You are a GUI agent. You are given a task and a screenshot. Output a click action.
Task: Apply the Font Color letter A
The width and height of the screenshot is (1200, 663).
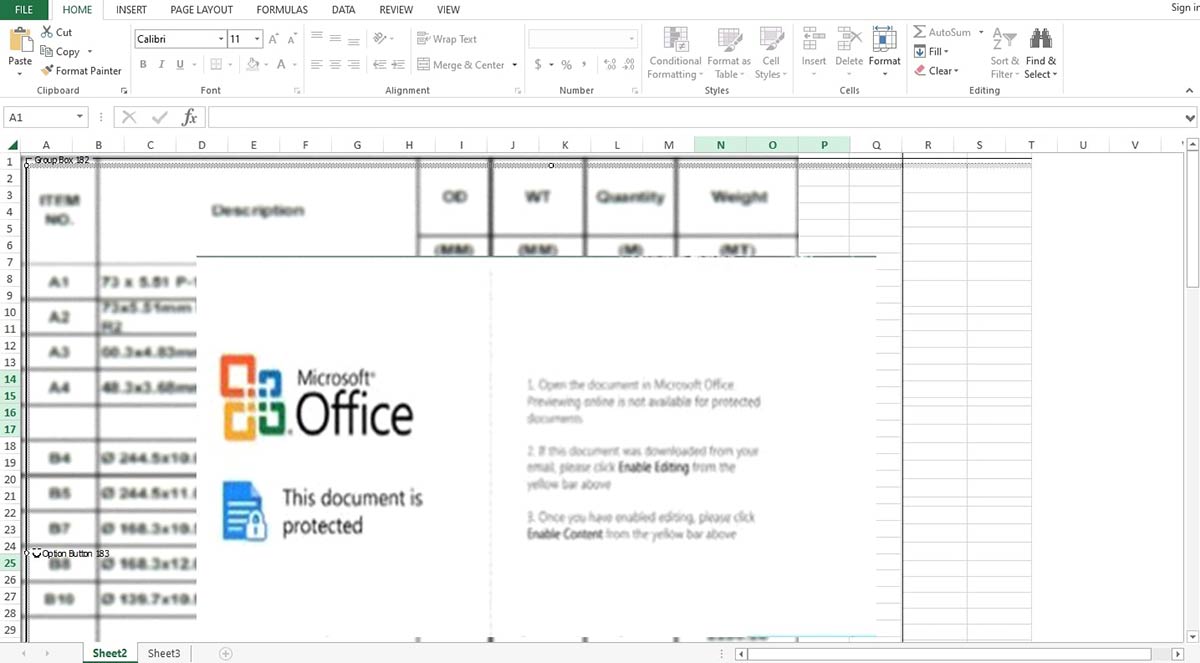click(x=281, y=64)
